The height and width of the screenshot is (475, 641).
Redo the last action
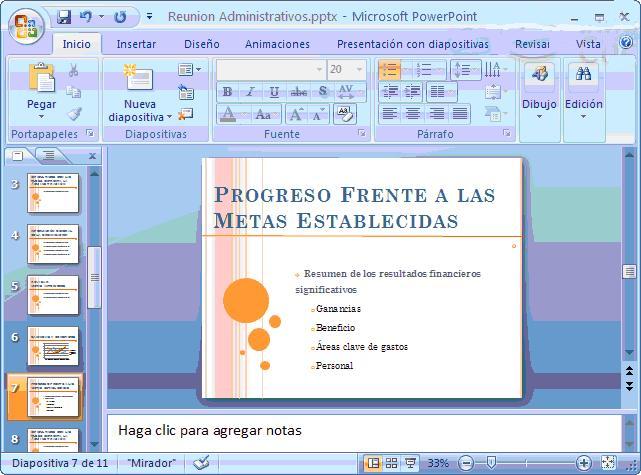pos(120,17)
